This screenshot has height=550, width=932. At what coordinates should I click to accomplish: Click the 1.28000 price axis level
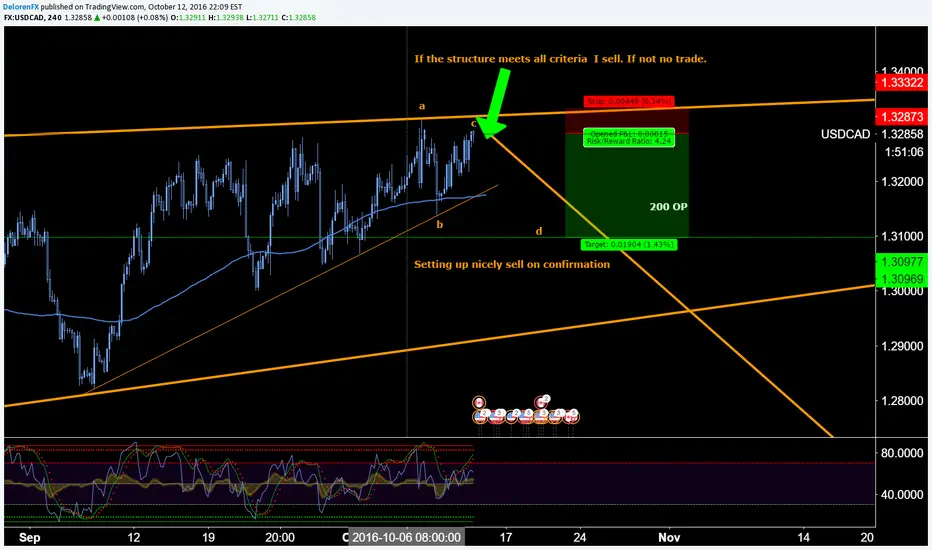click(x=902, y=401)
